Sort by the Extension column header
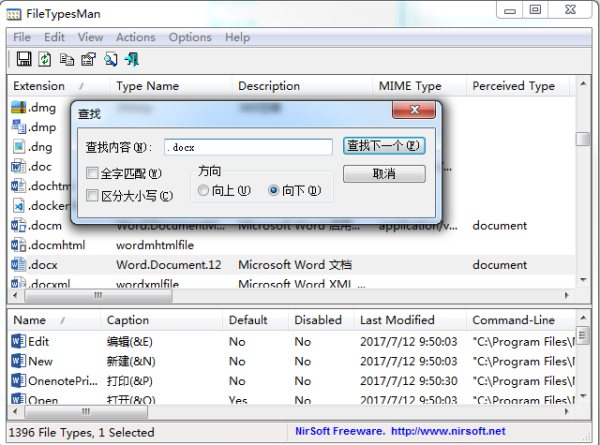Image resolution: width=600 pixels, height=445 pixels. click(x=58, y=86)
